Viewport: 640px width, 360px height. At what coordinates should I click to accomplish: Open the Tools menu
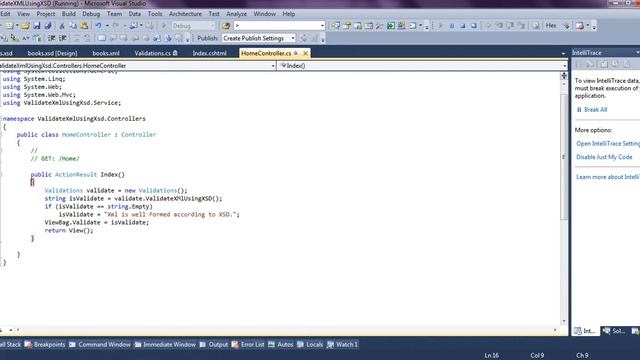tap(155, 14)
